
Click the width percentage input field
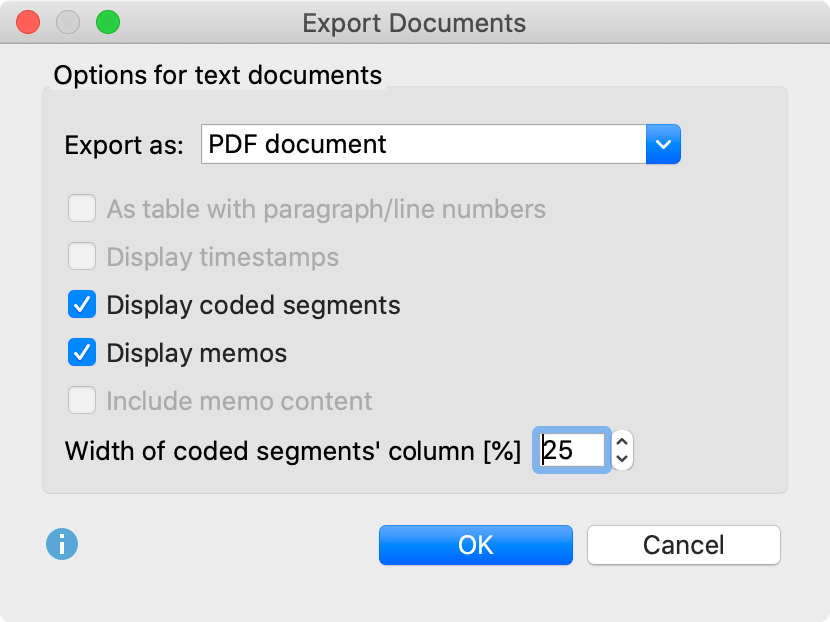point(571,450)
